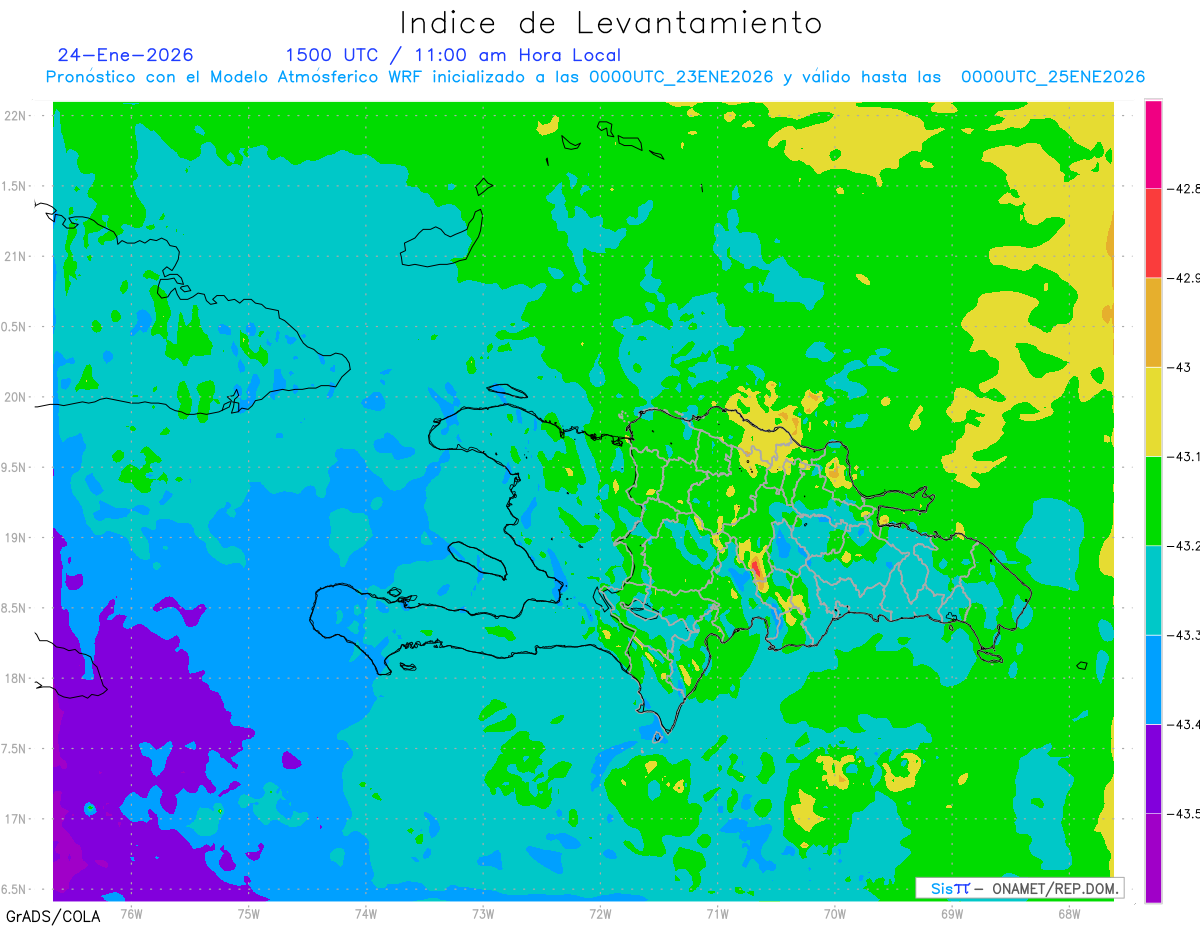
Task: Click the '17N' latitude label
Action: tap(16, 819)
